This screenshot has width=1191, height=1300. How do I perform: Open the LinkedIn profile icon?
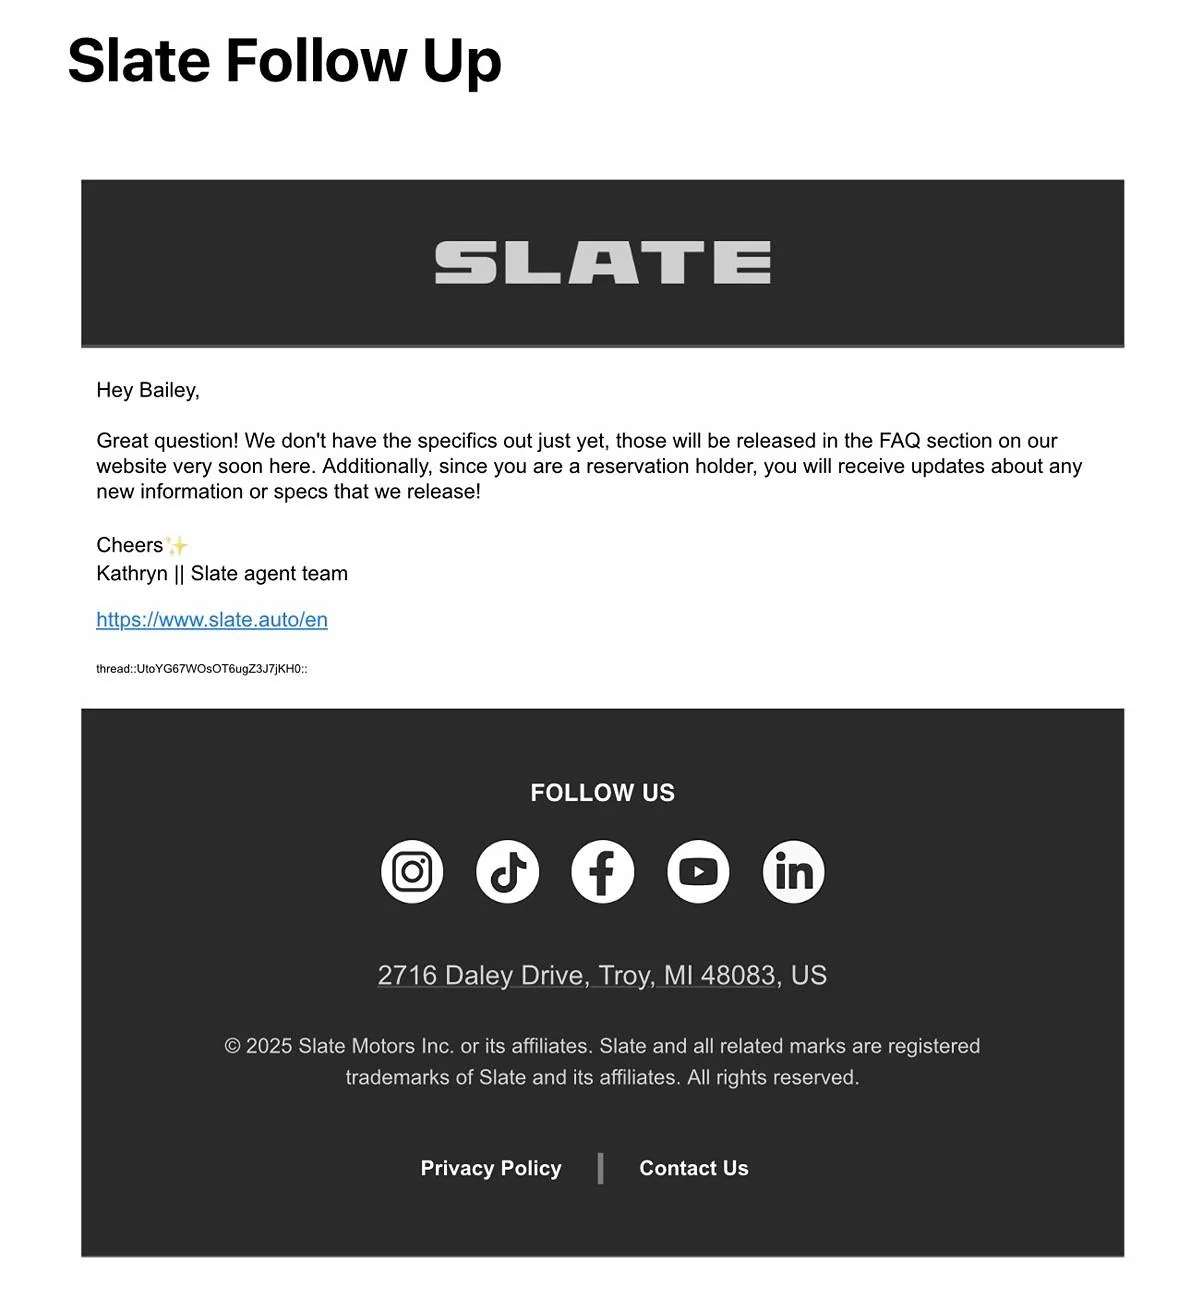794,871
